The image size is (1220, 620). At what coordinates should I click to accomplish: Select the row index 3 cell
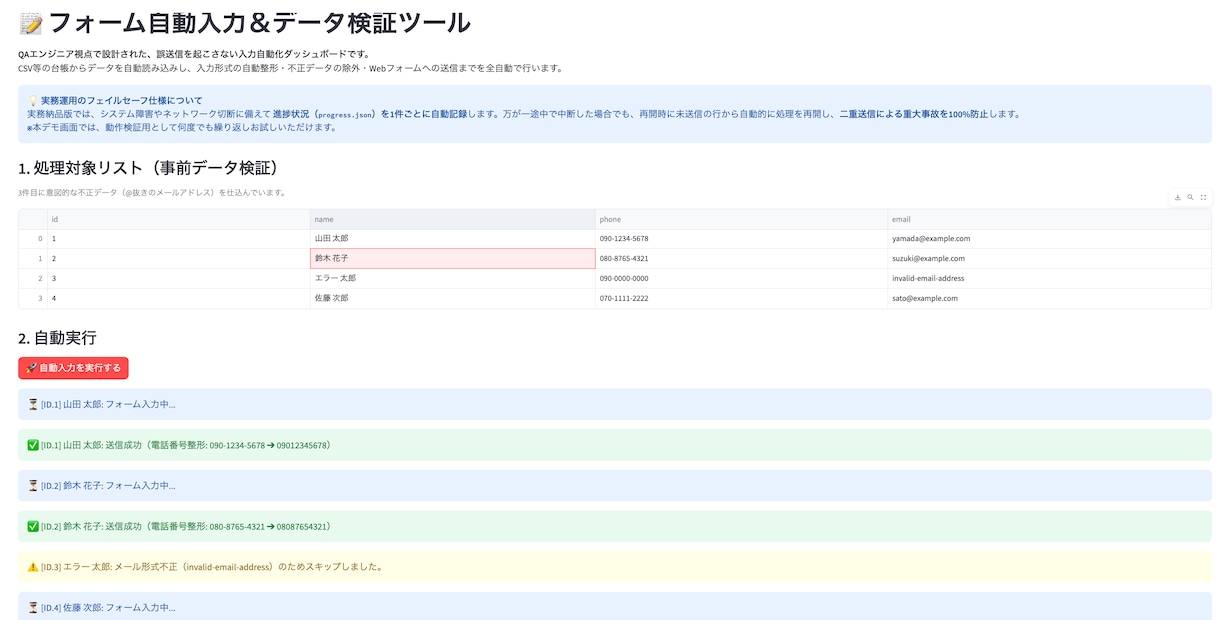[33, 298]
